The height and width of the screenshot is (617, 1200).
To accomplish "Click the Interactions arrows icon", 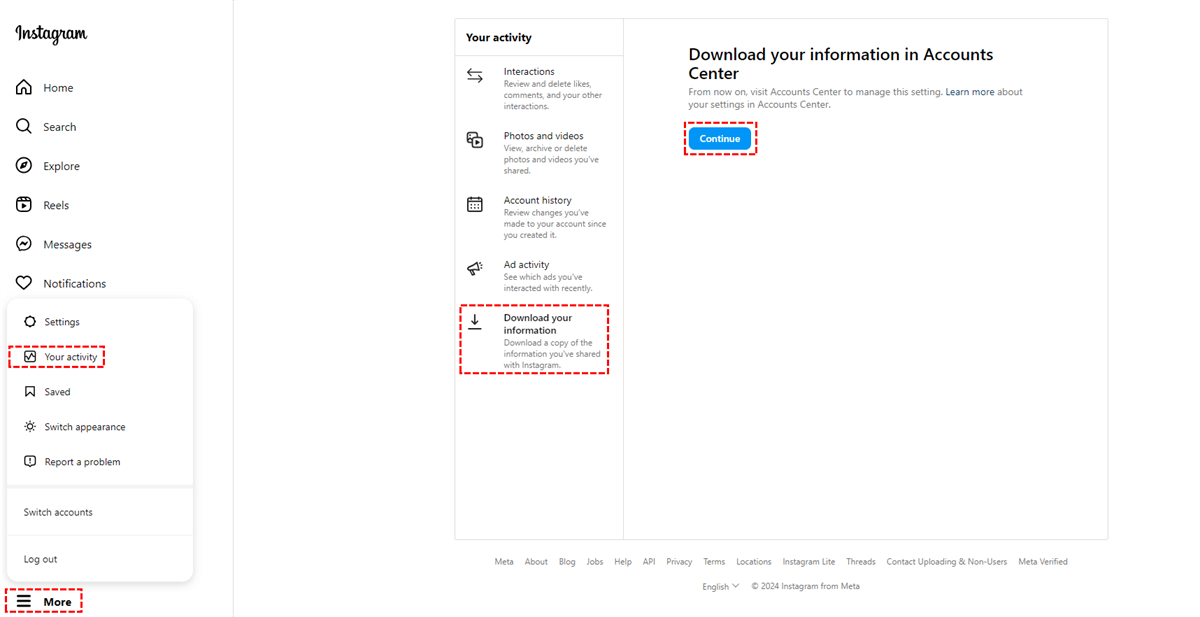I will pyautogui.click(x=475, y=76).
